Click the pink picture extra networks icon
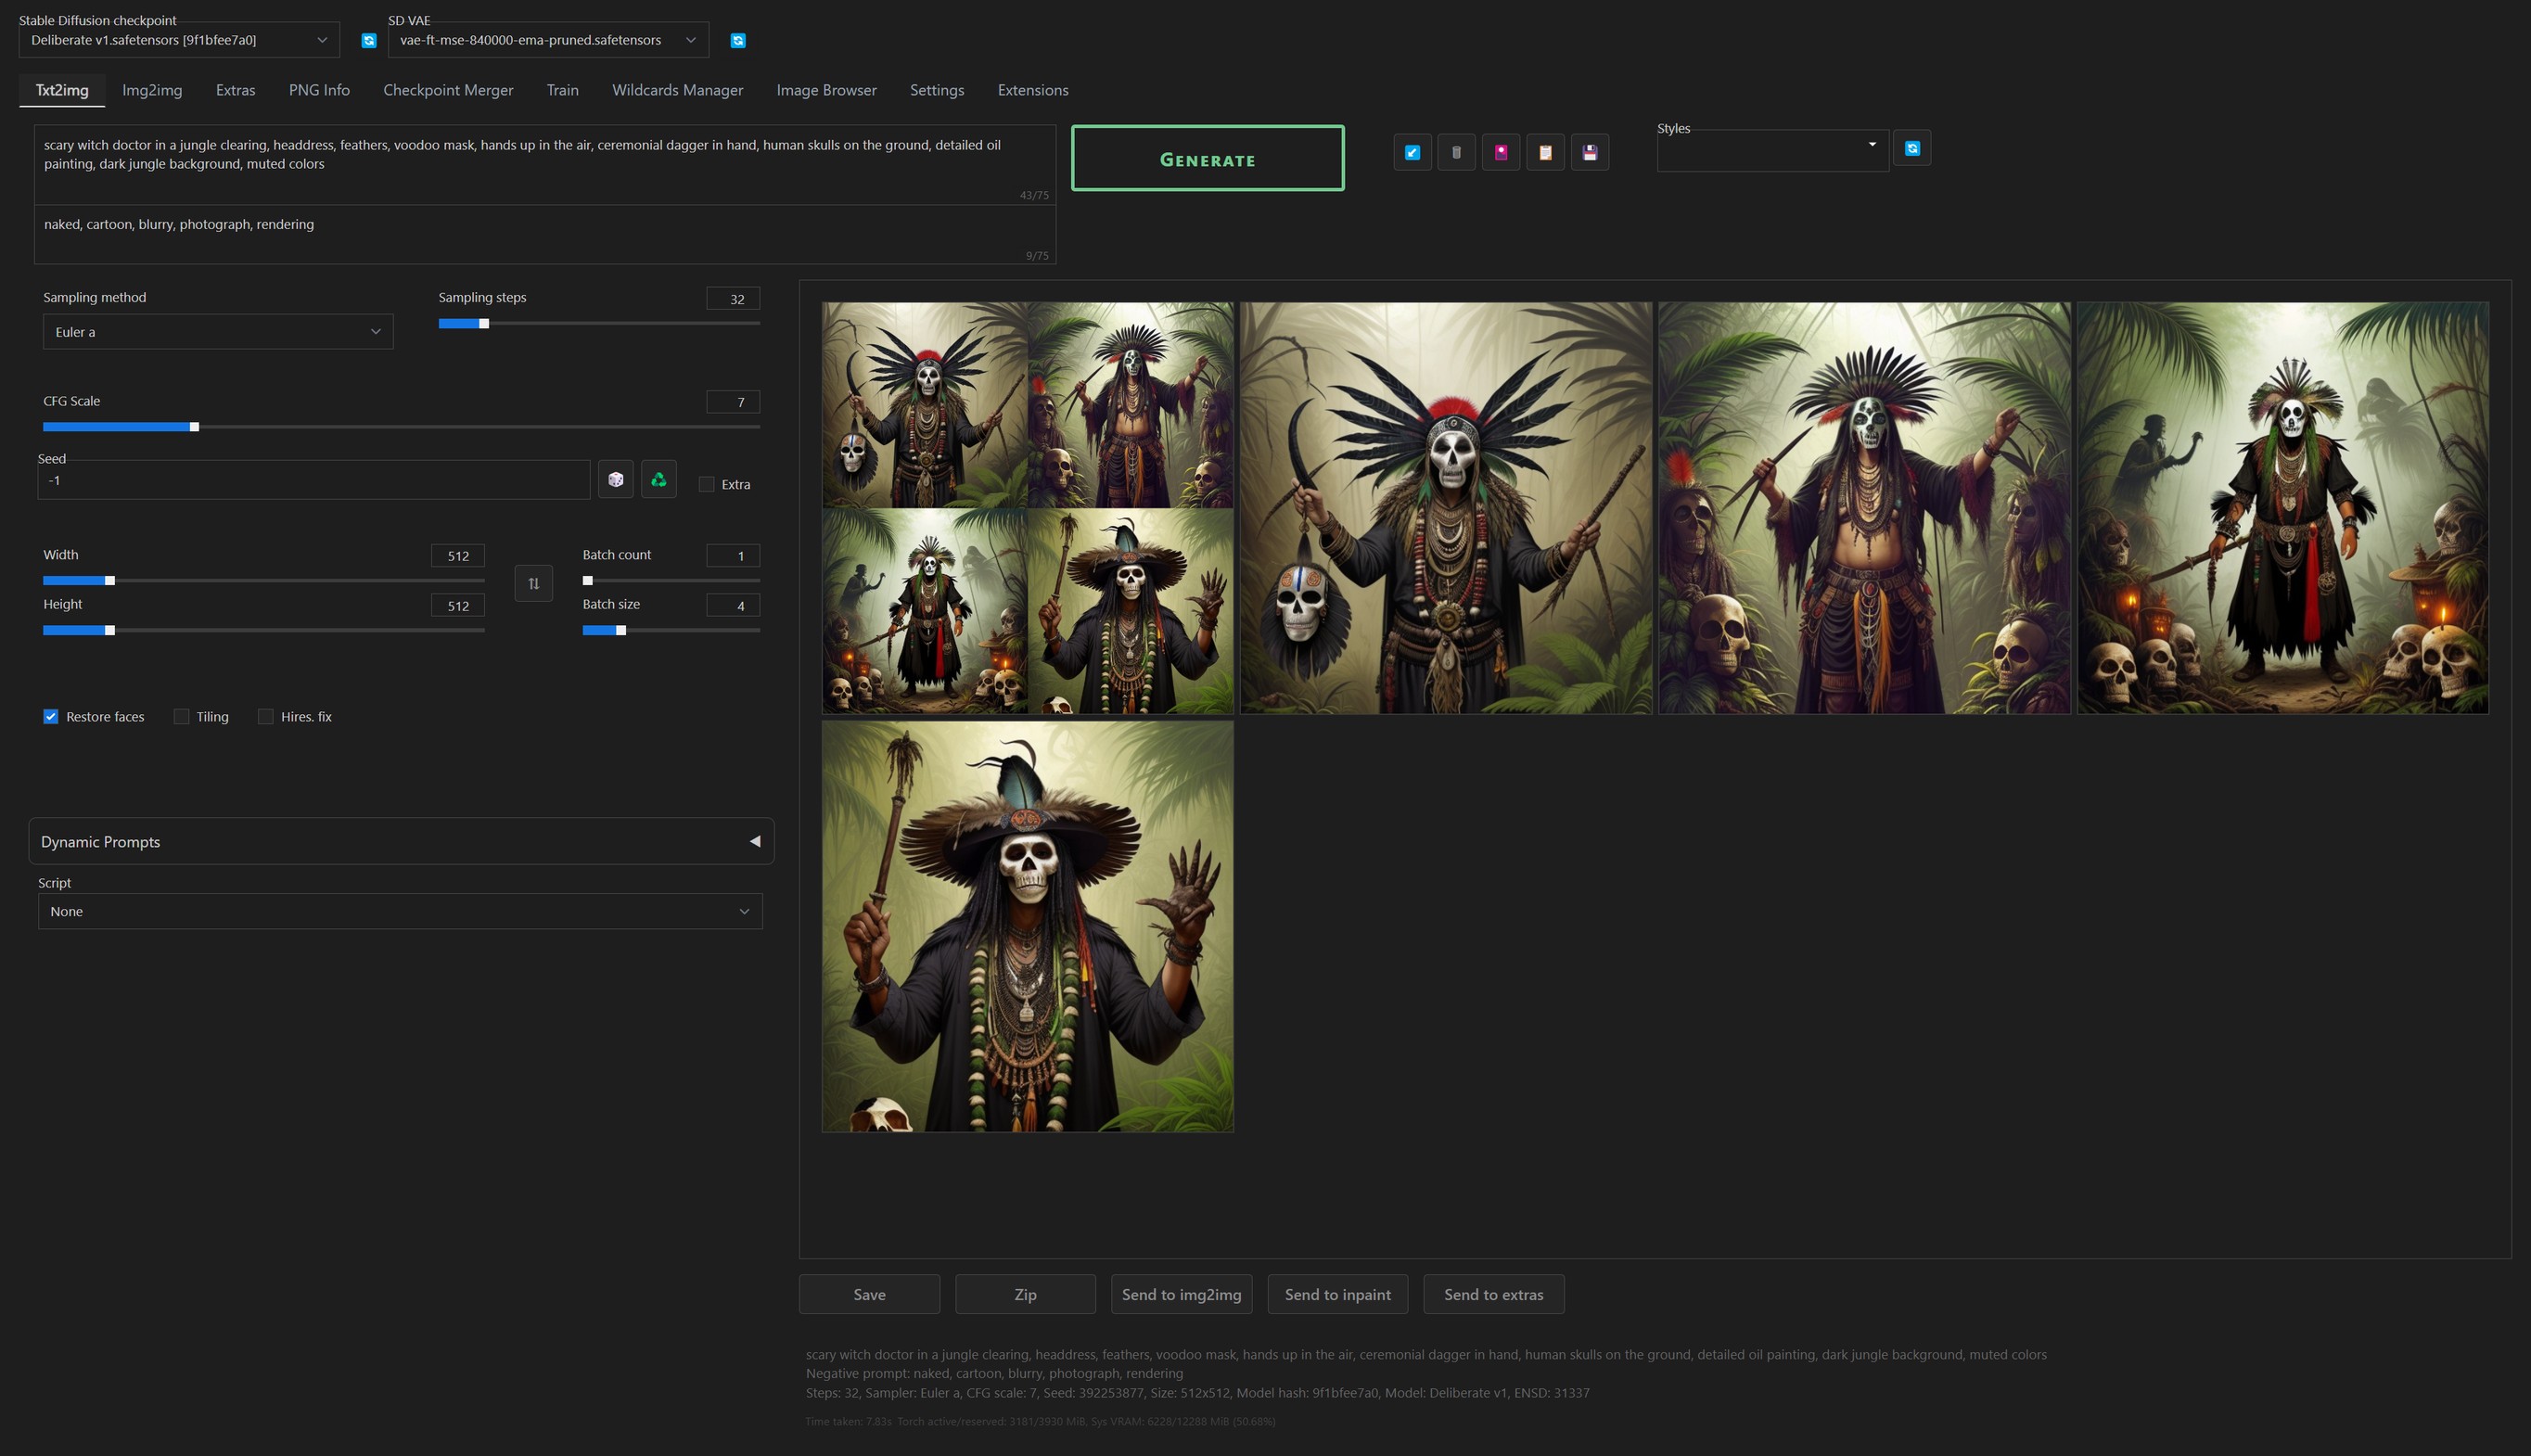Screen dimensions: 2531x1456 click(1500, 152)
